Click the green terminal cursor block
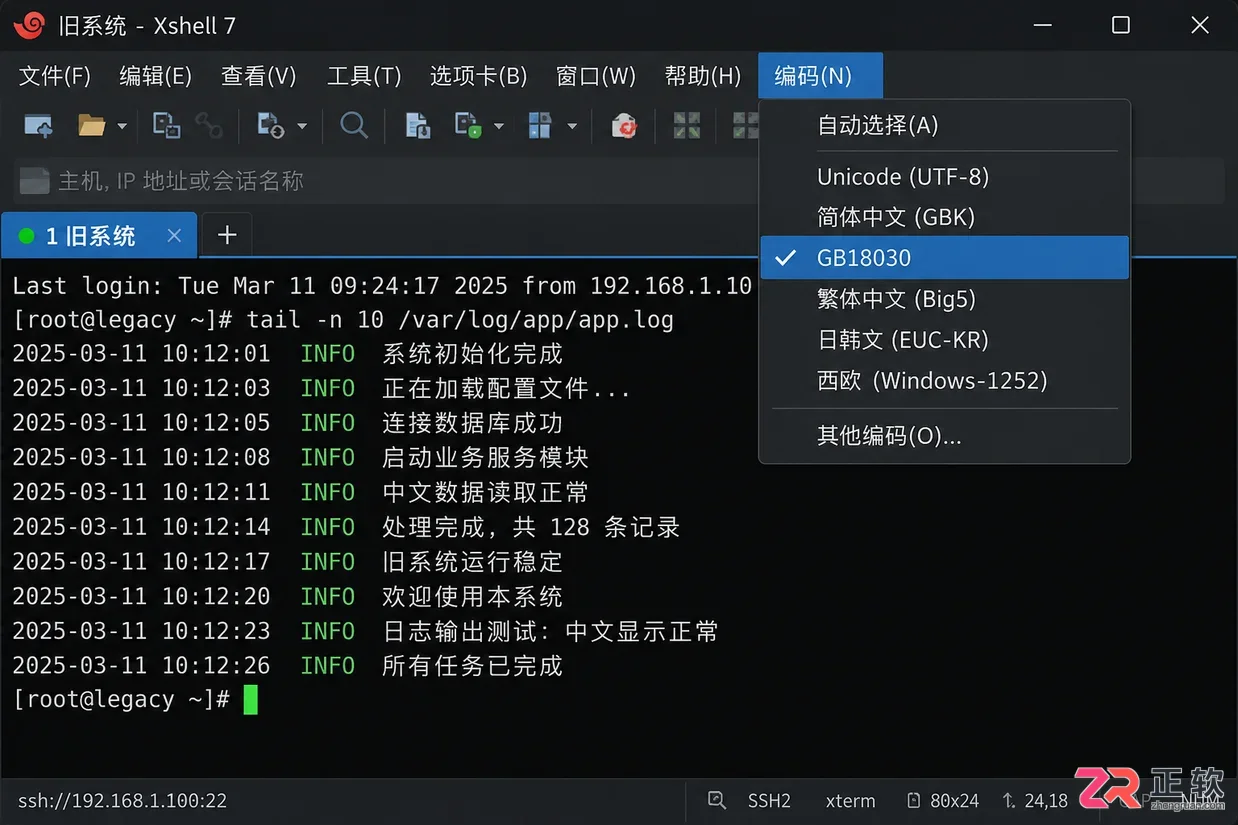The width and height of the screenshot is (1238, 825). click(250, 699)
